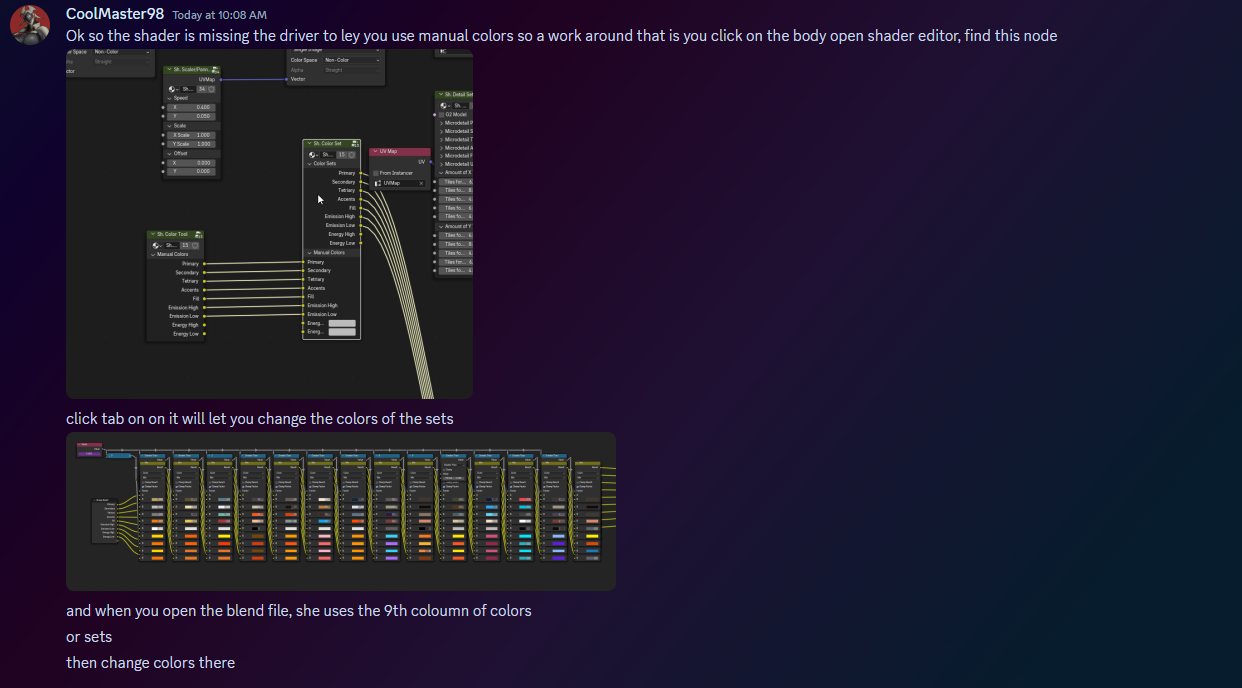
Task: Open the datablock sphere icon in Sh. Color Set
Action: click(x=313, y=154)
